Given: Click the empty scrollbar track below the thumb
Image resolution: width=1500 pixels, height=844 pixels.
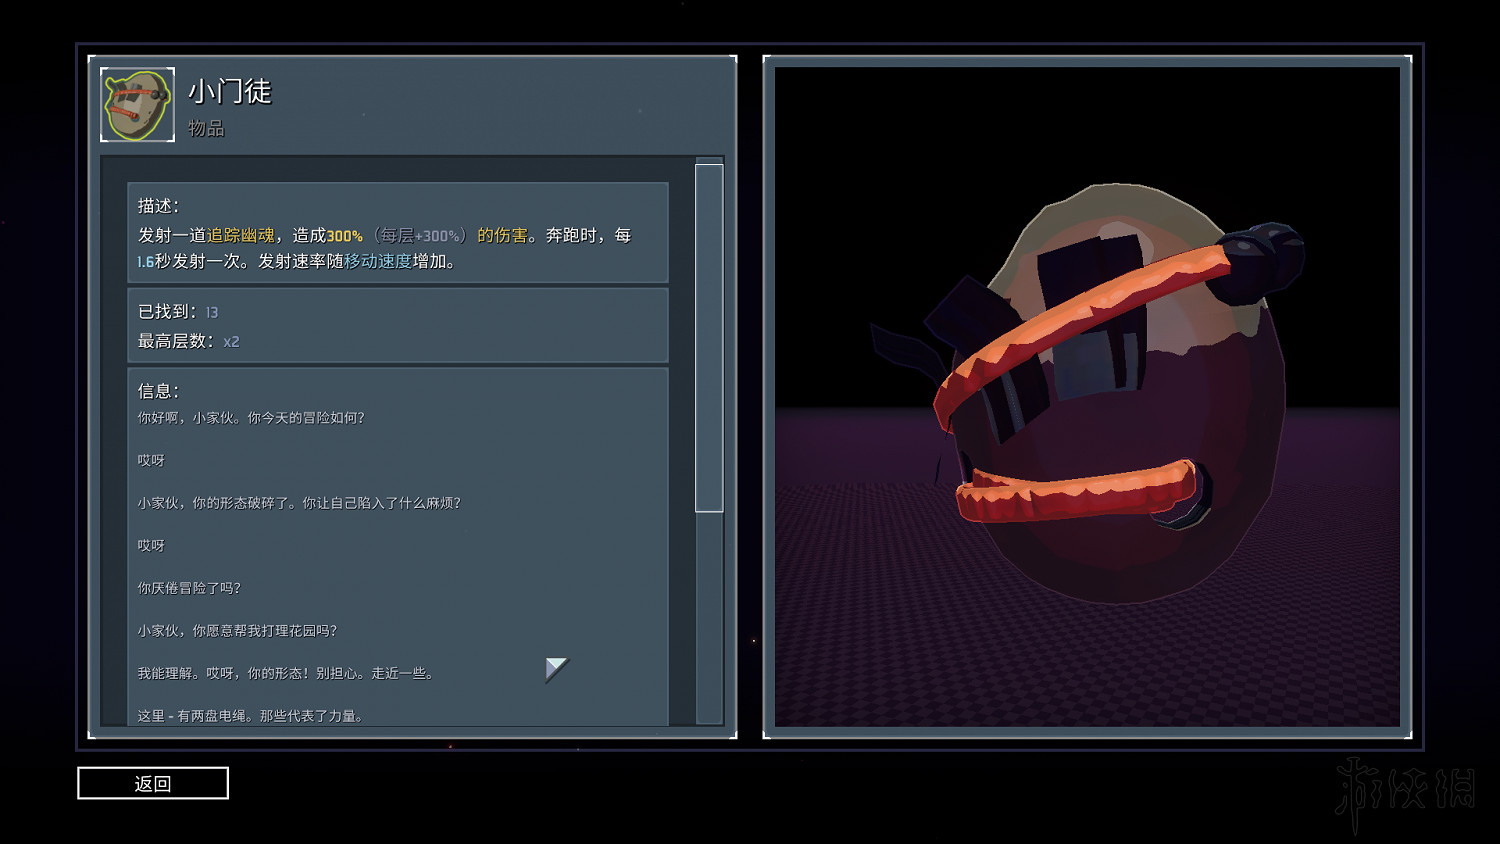Looking at the screenshot, I should pyautogui.click(x=709, y=615).
